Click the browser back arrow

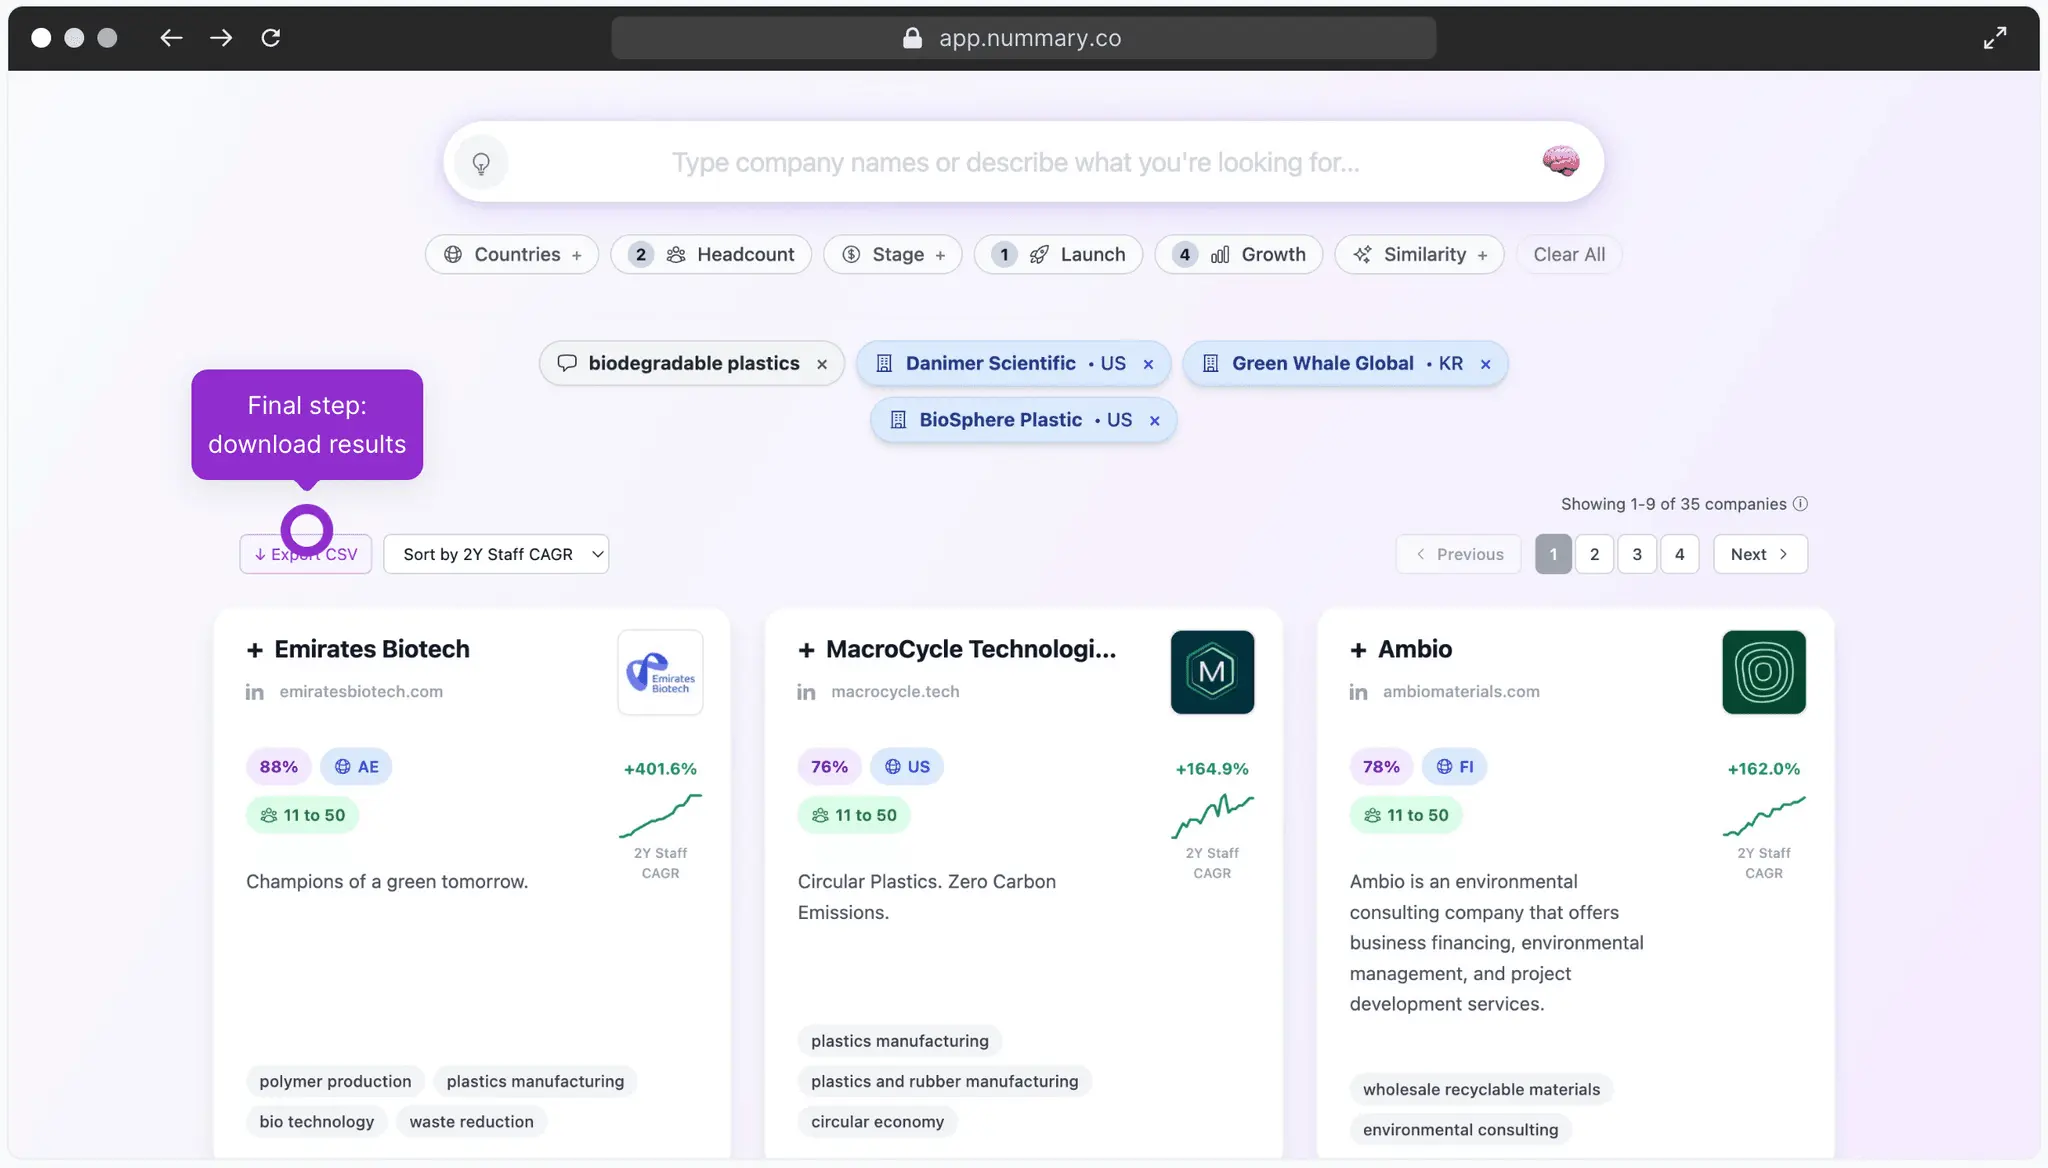pyautogui.click(x=171, y=38)
